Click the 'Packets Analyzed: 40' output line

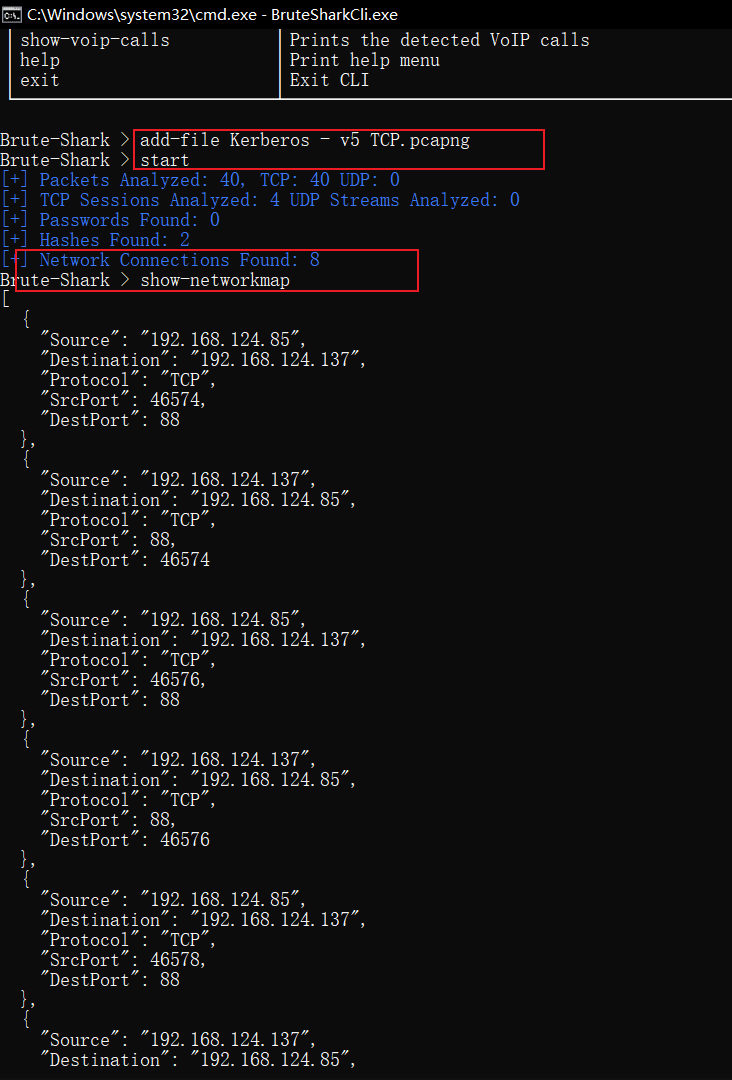200,180
